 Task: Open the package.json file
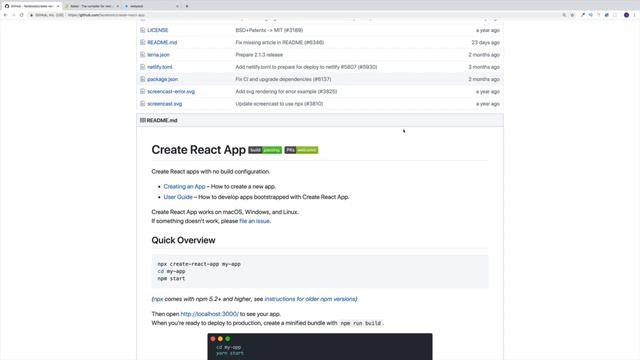coord(162,79)
